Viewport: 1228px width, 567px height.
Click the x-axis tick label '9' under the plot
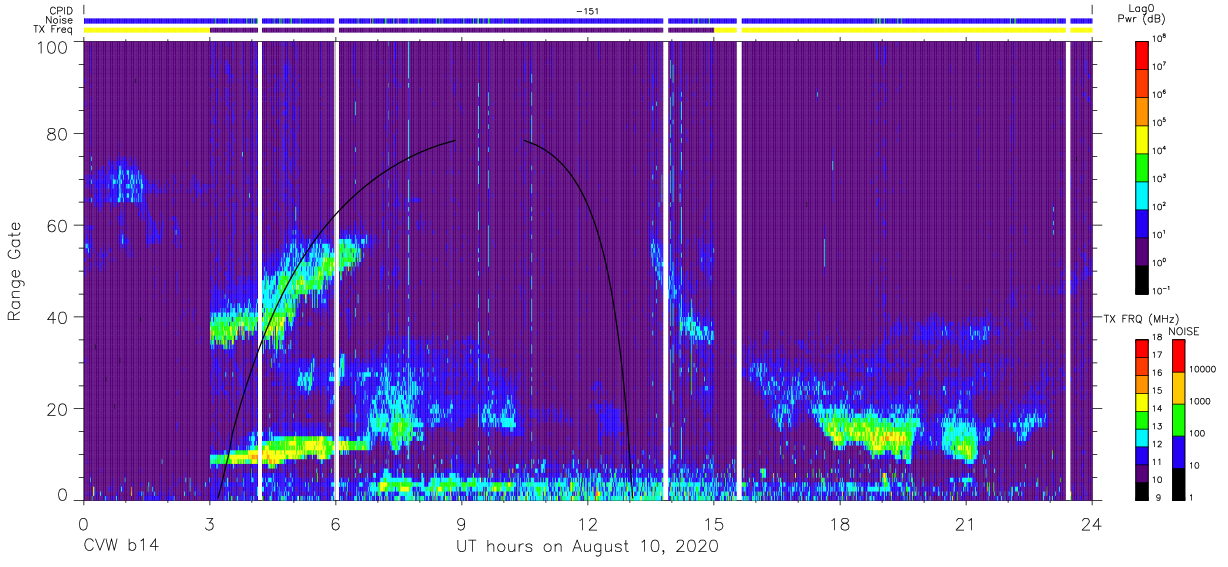[461, 524]
